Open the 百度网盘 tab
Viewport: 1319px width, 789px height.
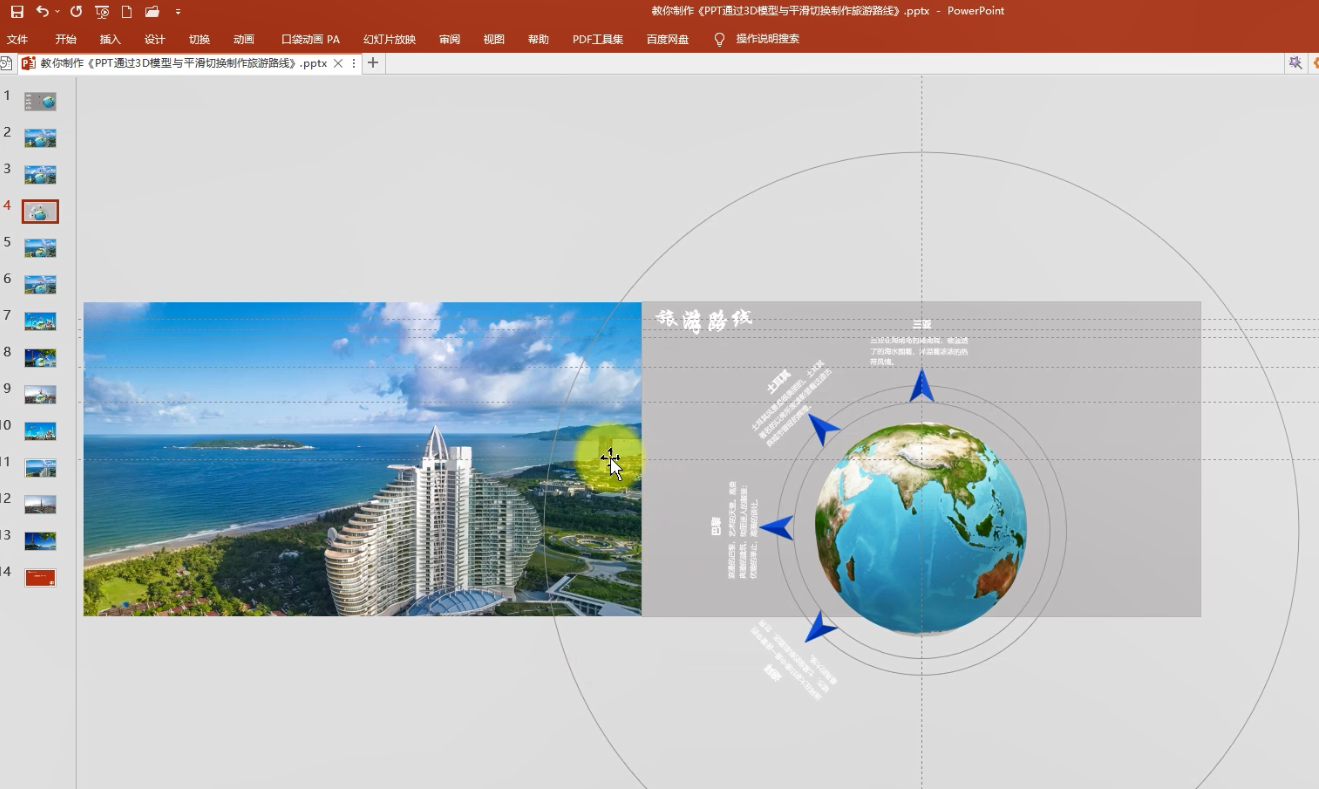click(x=667, y=39)
